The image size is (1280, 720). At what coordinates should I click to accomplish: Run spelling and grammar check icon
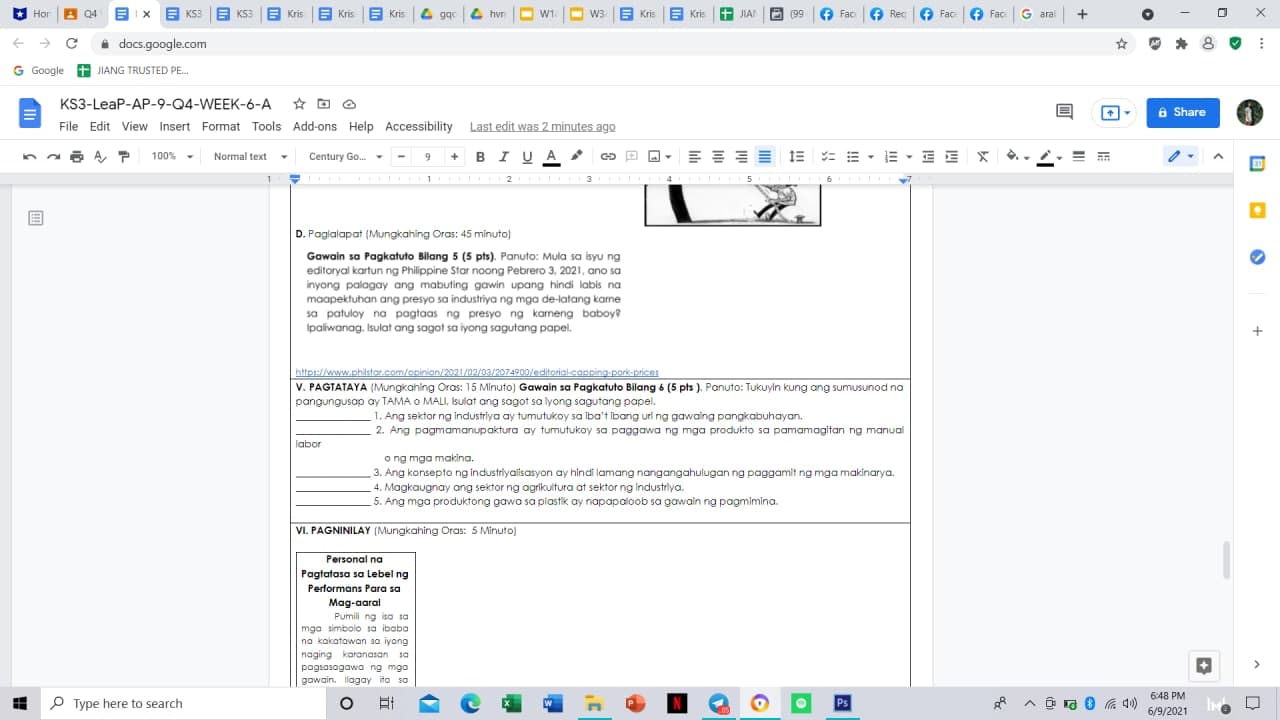(x=100, y=157)
